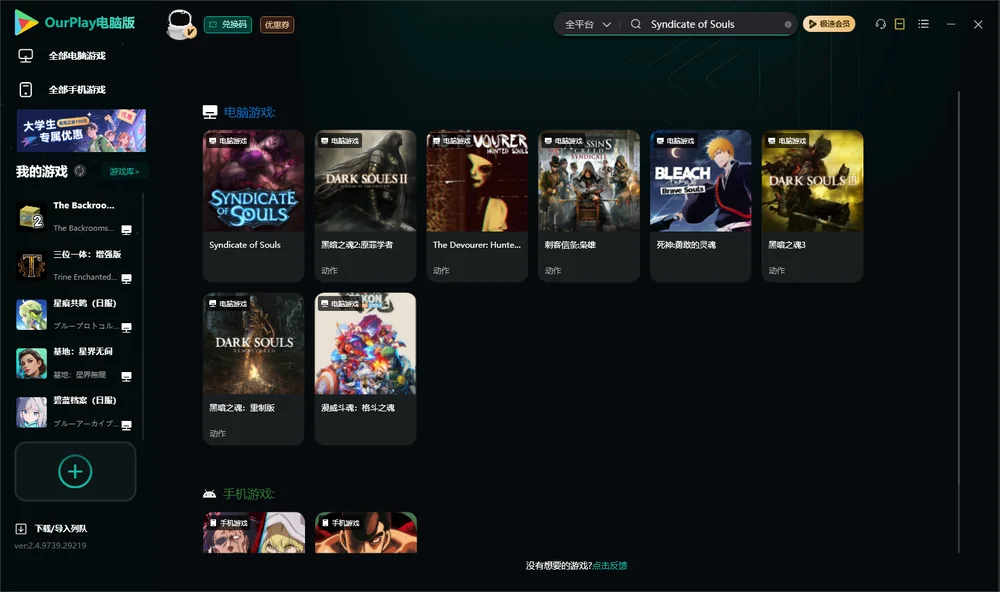The width and height of the screenshot is (1000, 592).
Task: Open the 黑暗之魂2:原罪学者 game card
Action: click(365, 205)
